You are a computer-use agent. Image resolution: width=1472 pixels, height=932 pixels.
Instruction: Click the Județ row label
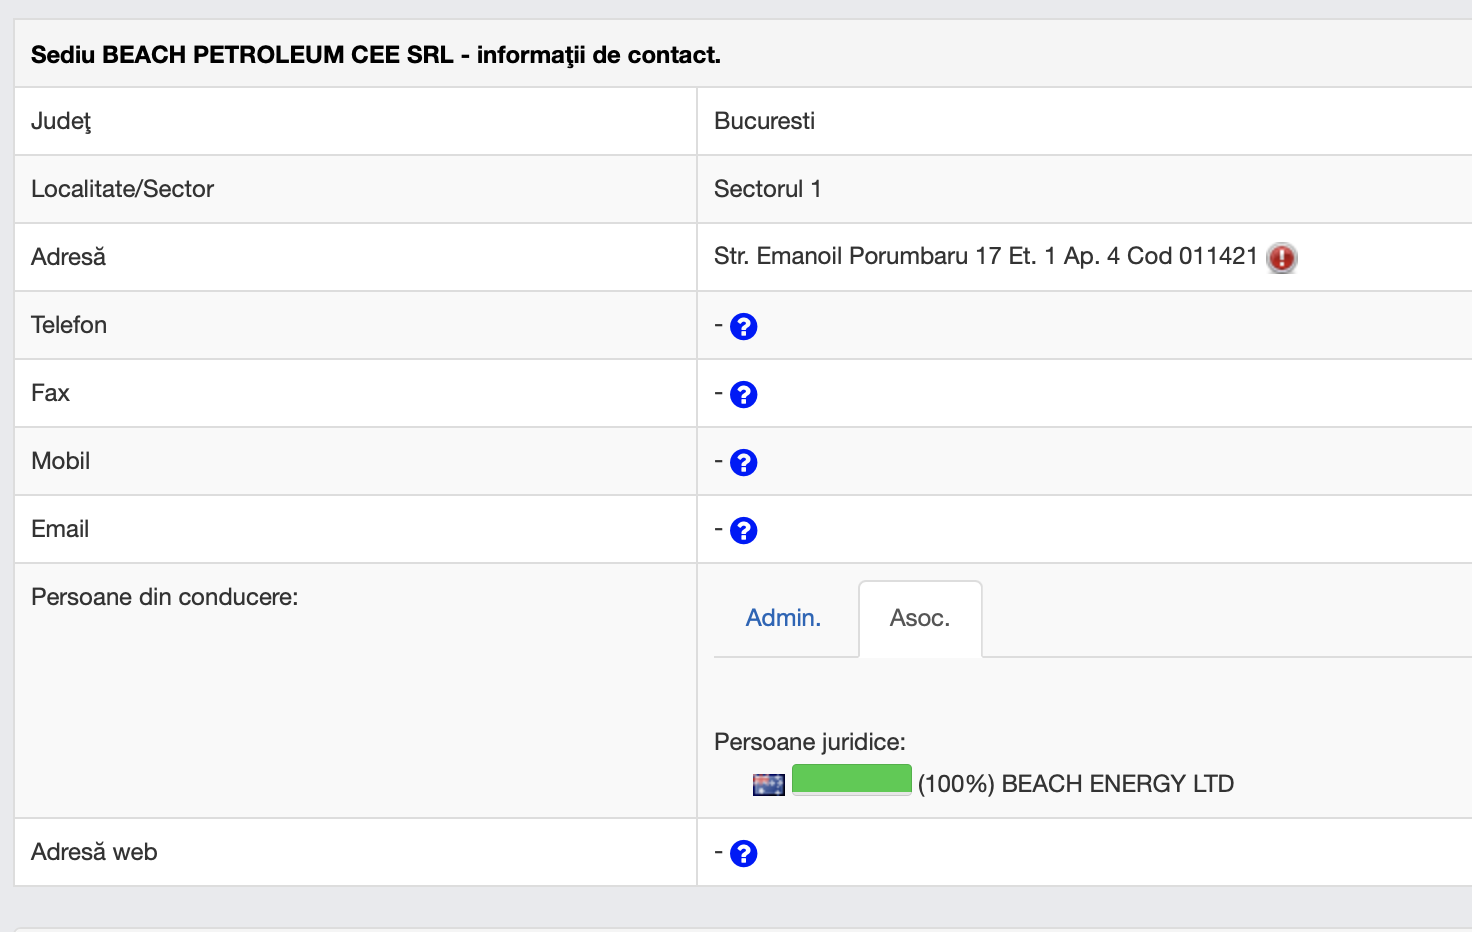point(61,121)
